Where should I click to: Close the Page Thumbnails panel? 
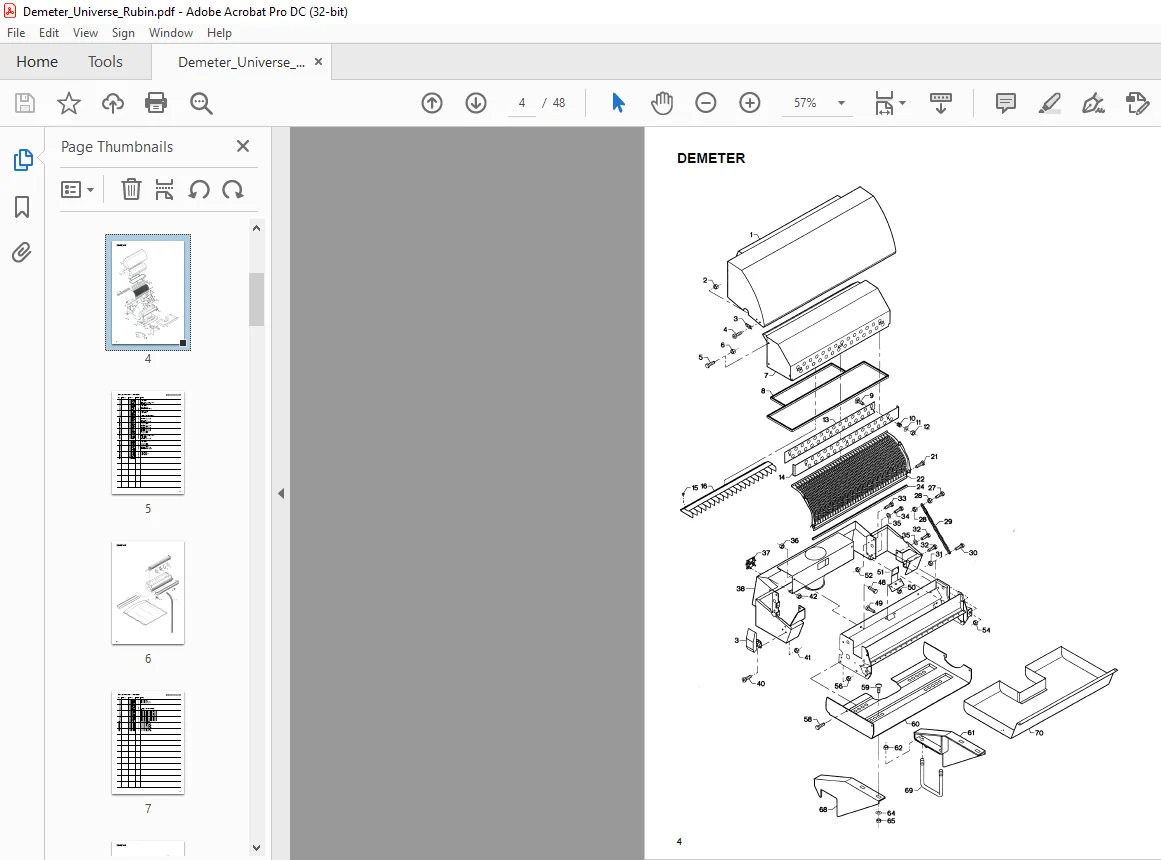pyautogui.click(x=243, y=146)
